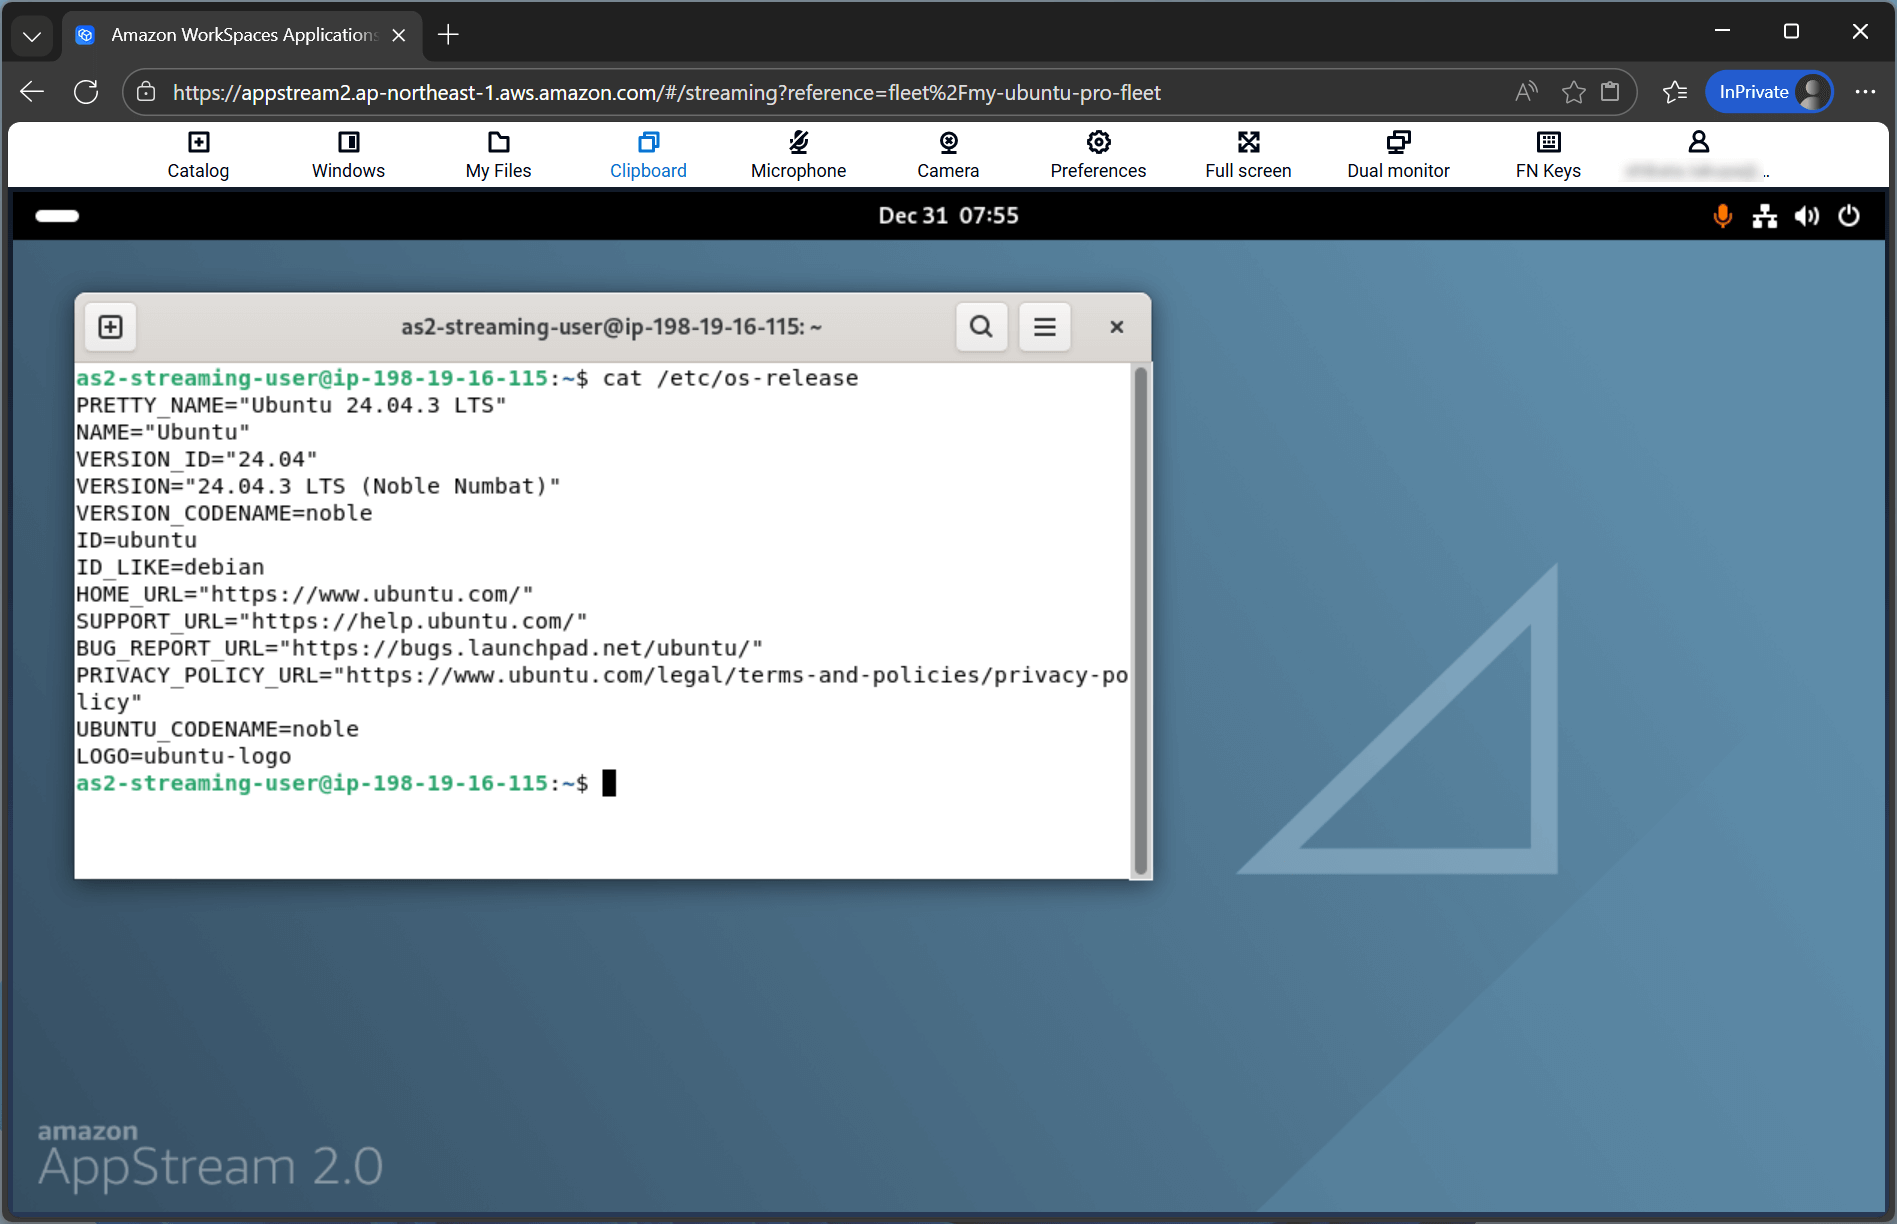Open the terminal search
This screenshot has width=1897, height=1224.
pos(981,326)
